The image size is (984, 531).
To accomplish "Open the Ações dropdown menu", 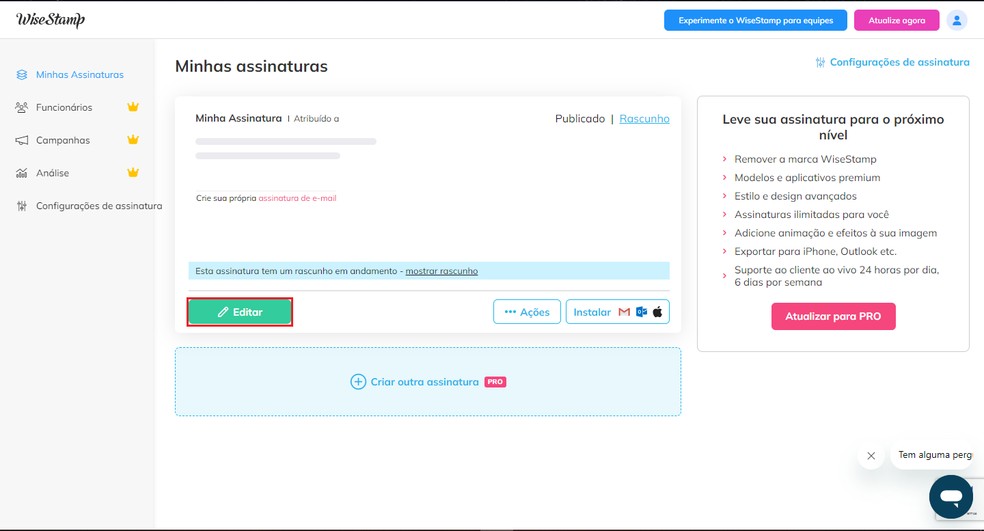I will [x=527, y=312].
